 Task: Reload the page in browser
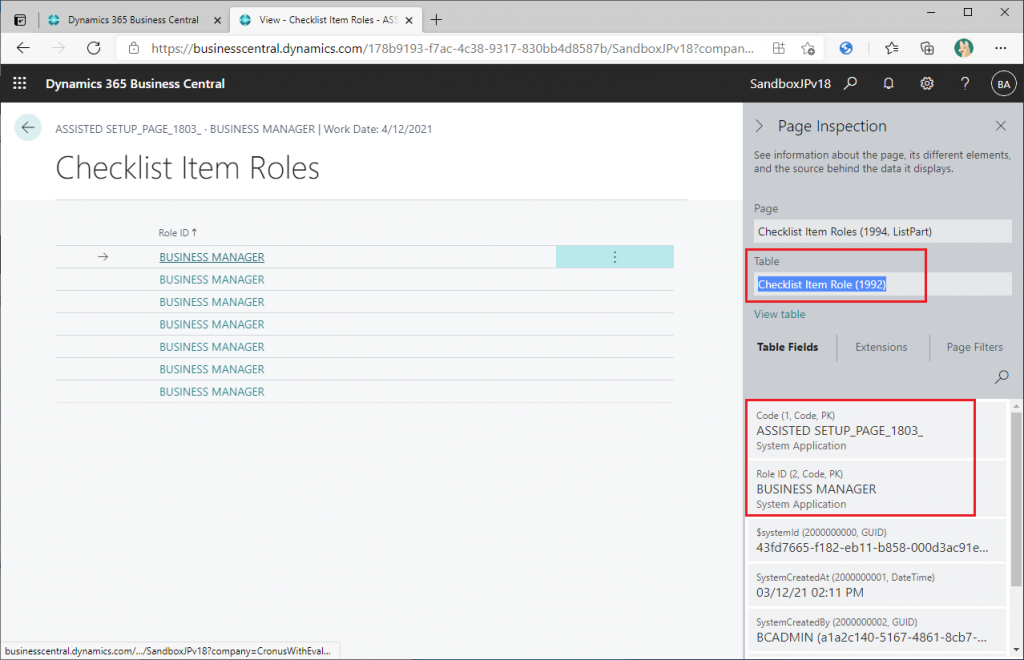[94, 48]
